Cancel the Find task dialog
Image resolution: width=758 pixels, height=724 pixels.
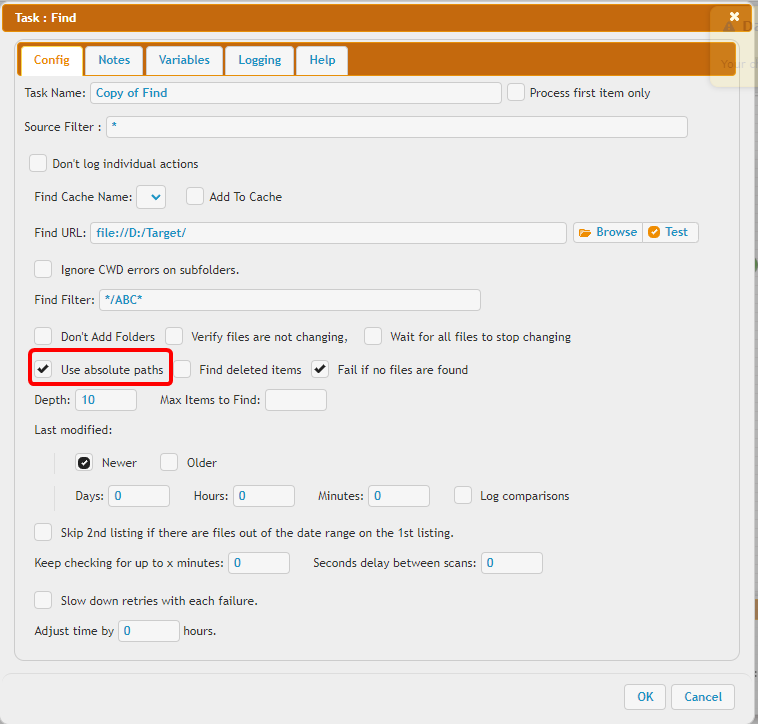point(703,697)
